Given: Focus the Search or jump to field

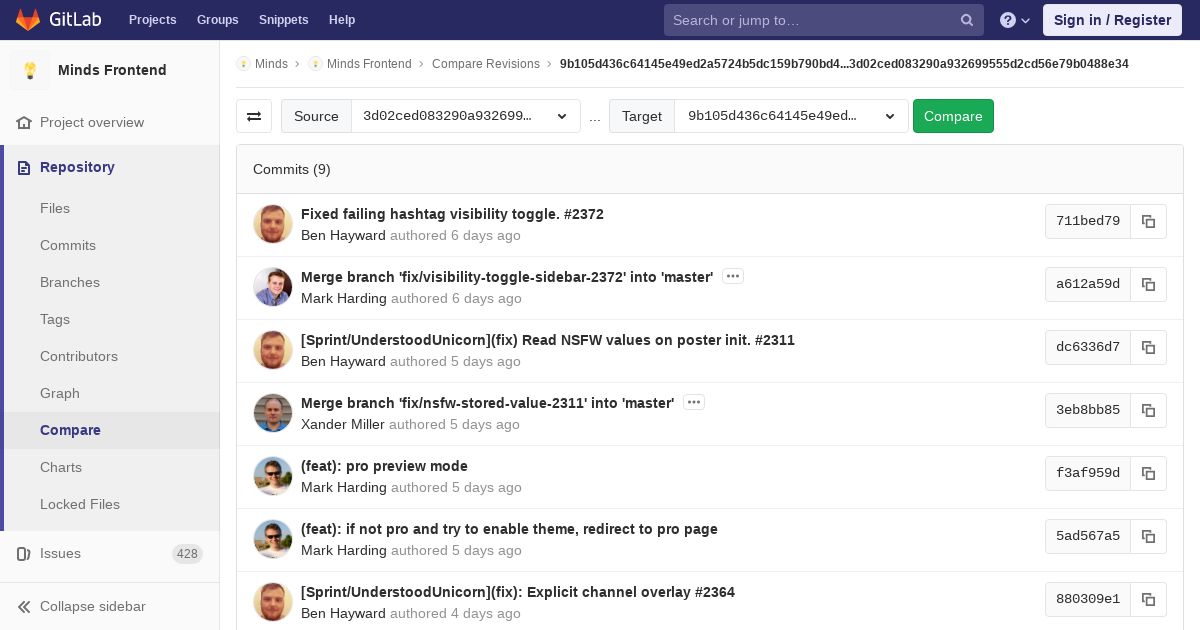Looking at the screenshot, I should point(812,20).
